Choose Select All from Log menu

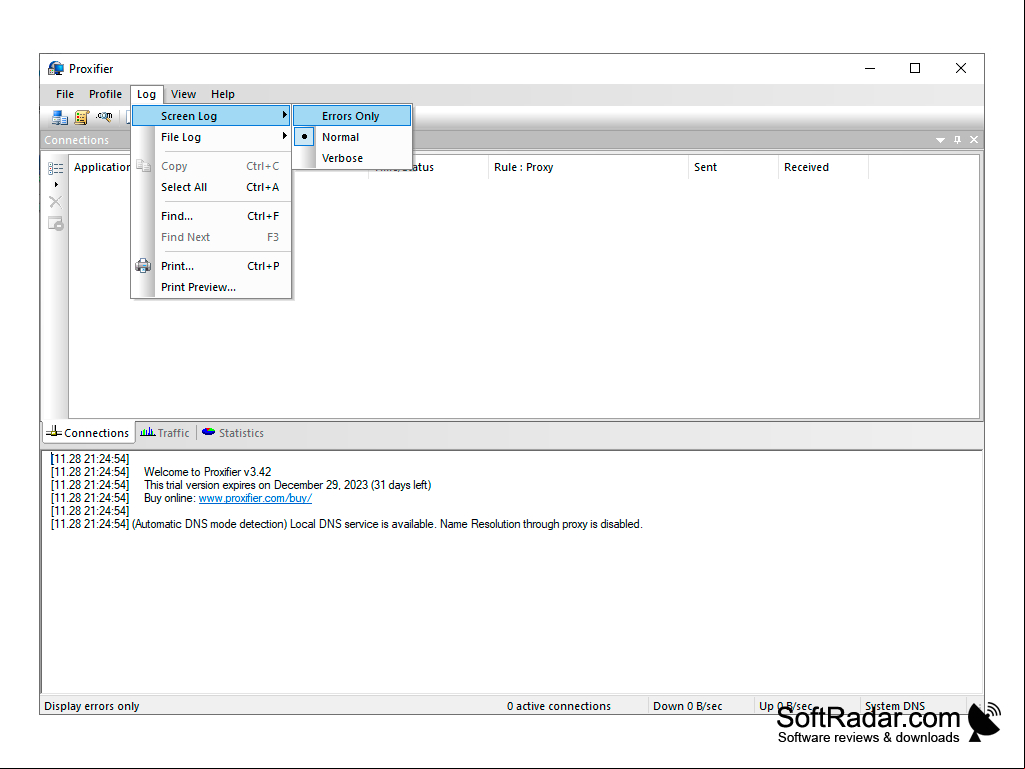211,187
